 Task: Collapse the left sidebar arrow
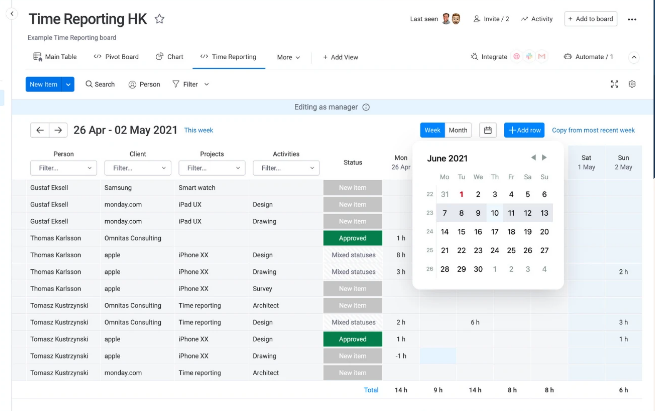pyautogui.click(x=12, y=14)
